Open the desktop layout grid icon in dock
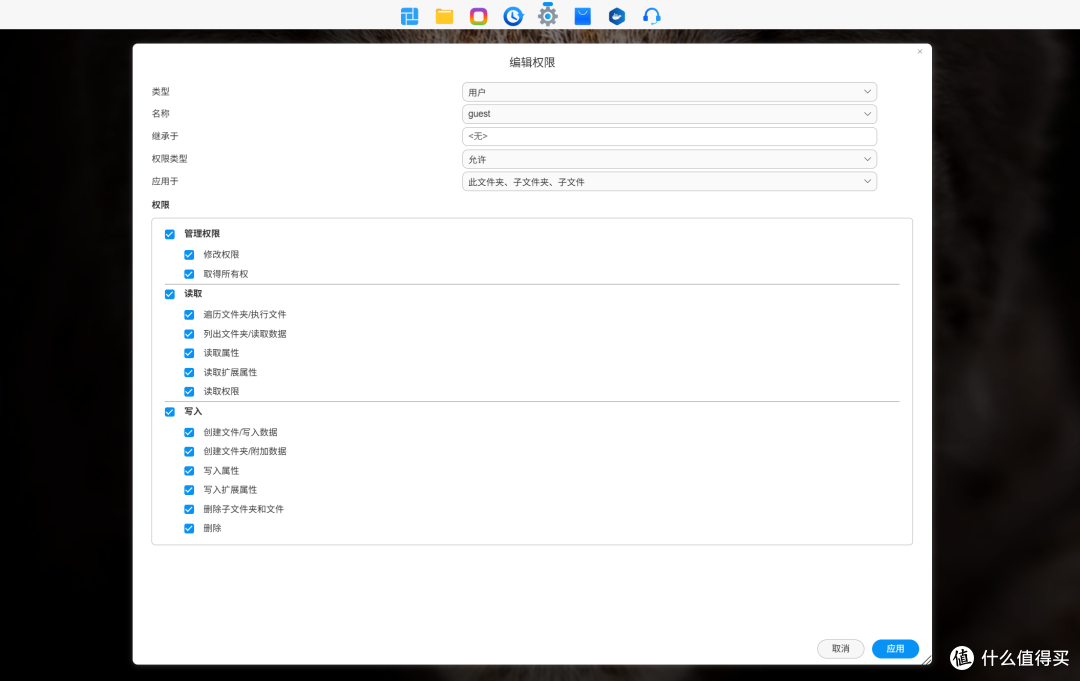 tap(410, 16)
